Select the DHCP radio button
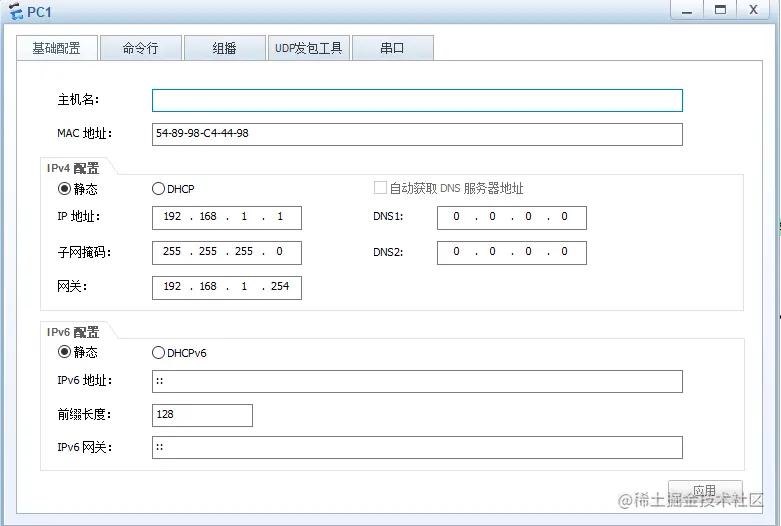Screen dimensions: 781x526 (x=158, y=189)
